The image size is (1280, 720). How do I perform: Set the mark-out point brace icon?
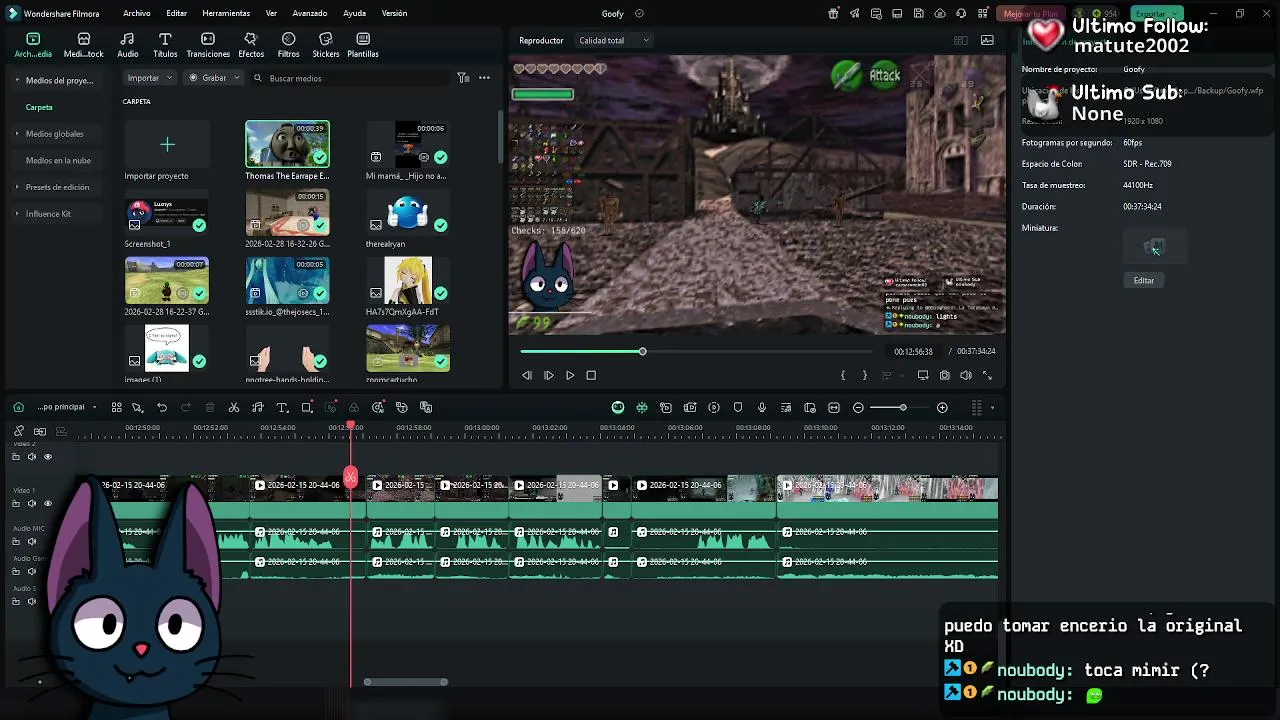(x=865, y=375)
